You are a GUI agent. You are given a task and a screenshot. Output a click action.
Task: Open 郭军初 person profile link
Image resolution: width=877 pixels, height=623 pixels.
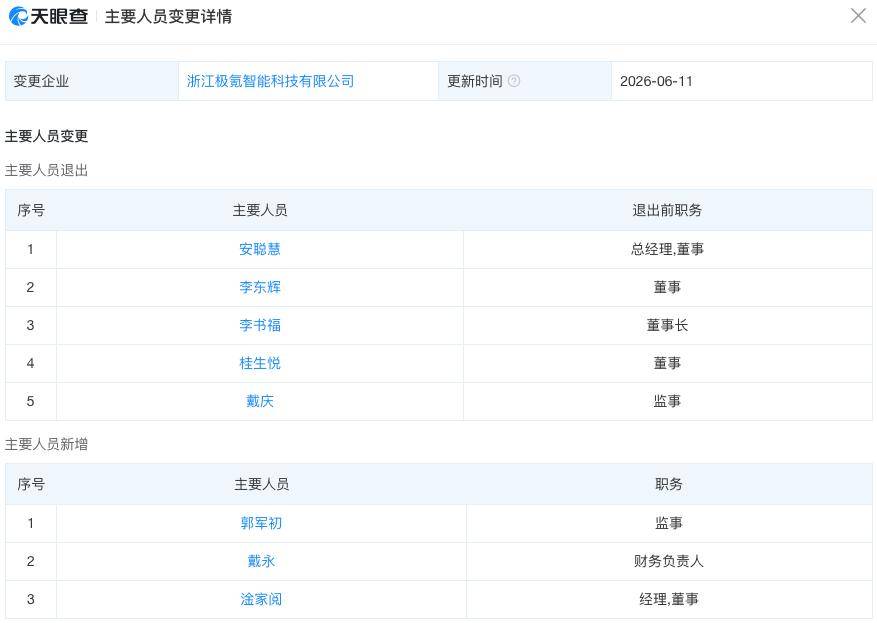261,523
